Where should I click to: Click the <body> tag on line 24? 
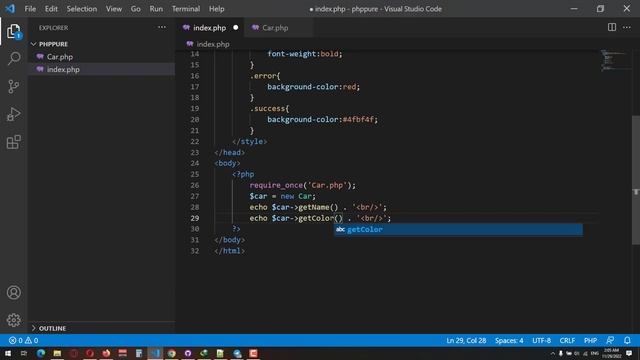(227, 163)
